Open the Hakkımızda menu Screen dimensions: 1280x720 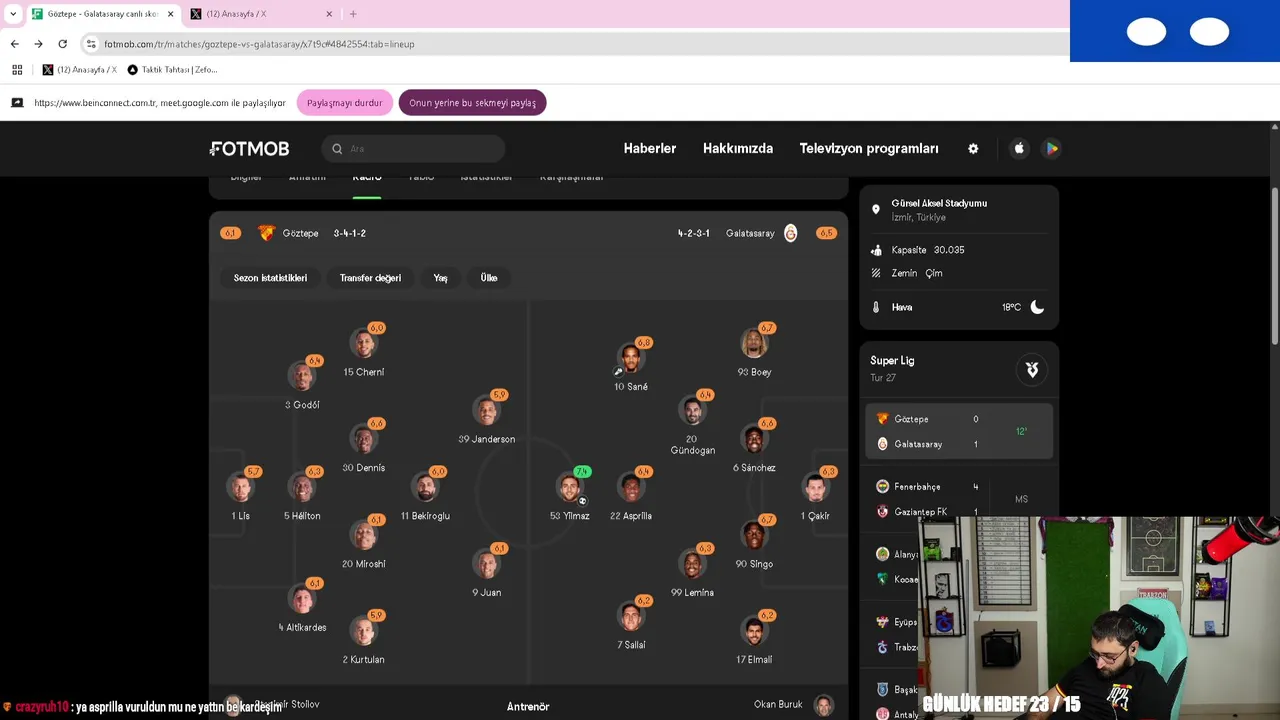[738, 148]
